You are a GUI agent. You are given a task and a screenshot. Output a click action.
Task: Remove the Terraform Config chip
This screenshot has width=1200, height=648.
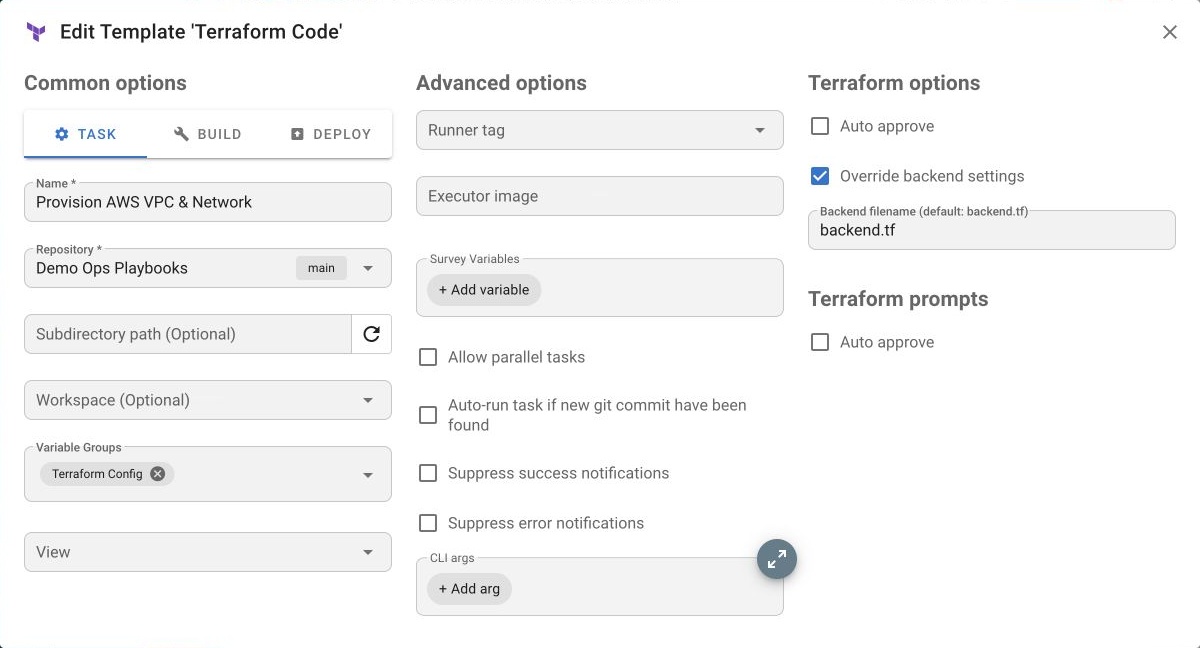(x=158, y=474)
